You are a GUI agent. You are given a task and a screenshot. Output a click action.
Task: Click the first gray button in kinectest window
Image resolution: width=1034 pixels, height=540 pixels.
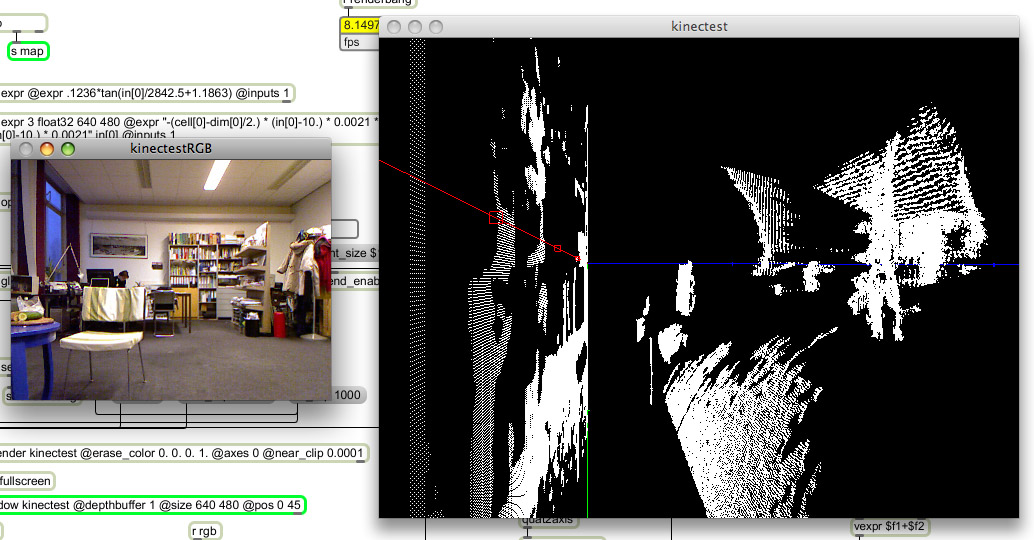click(394, 27)
